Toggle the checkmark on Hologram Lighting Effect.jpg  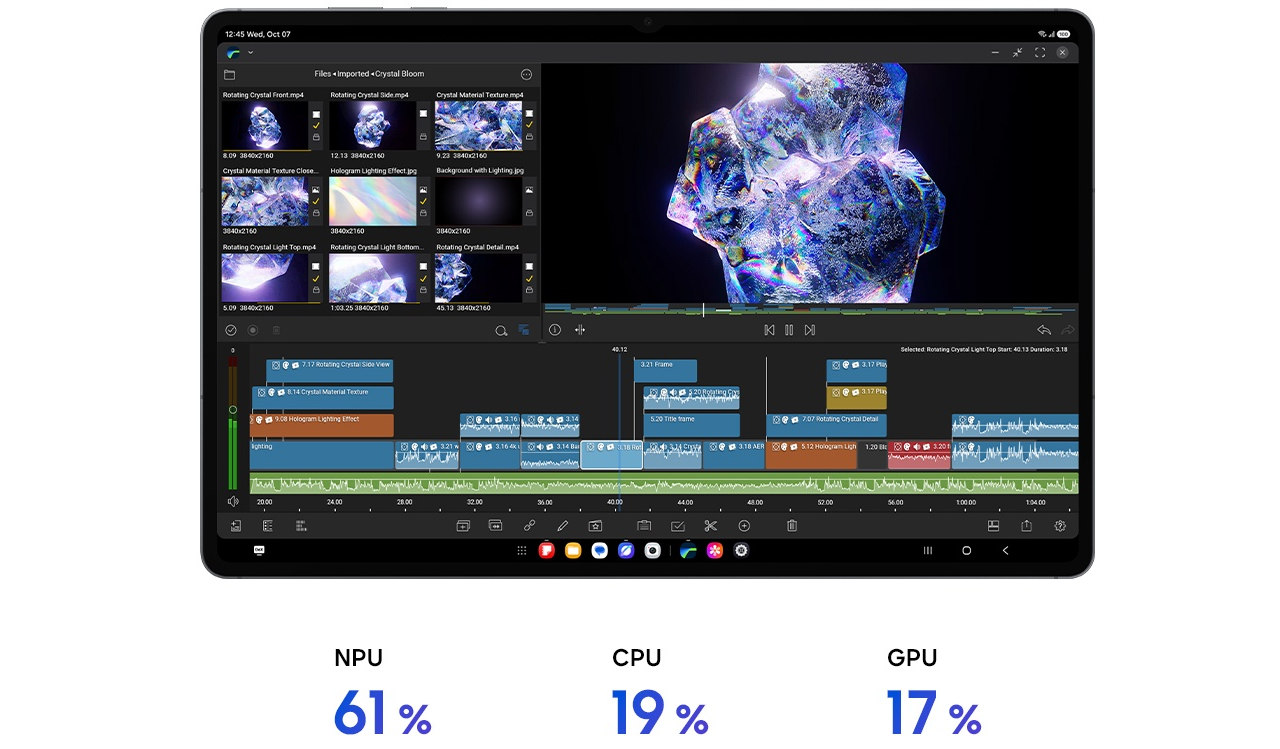coord(423,202)
